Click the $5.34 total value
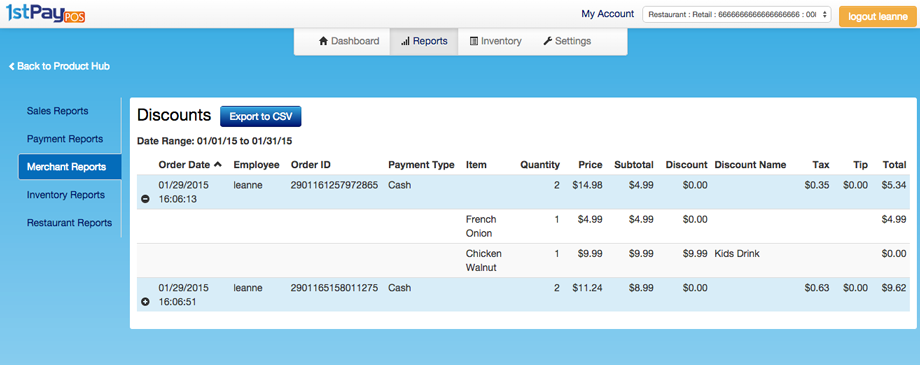Viewport: 920px width, 365px height. pyautogui.click(x=894, y=185)
